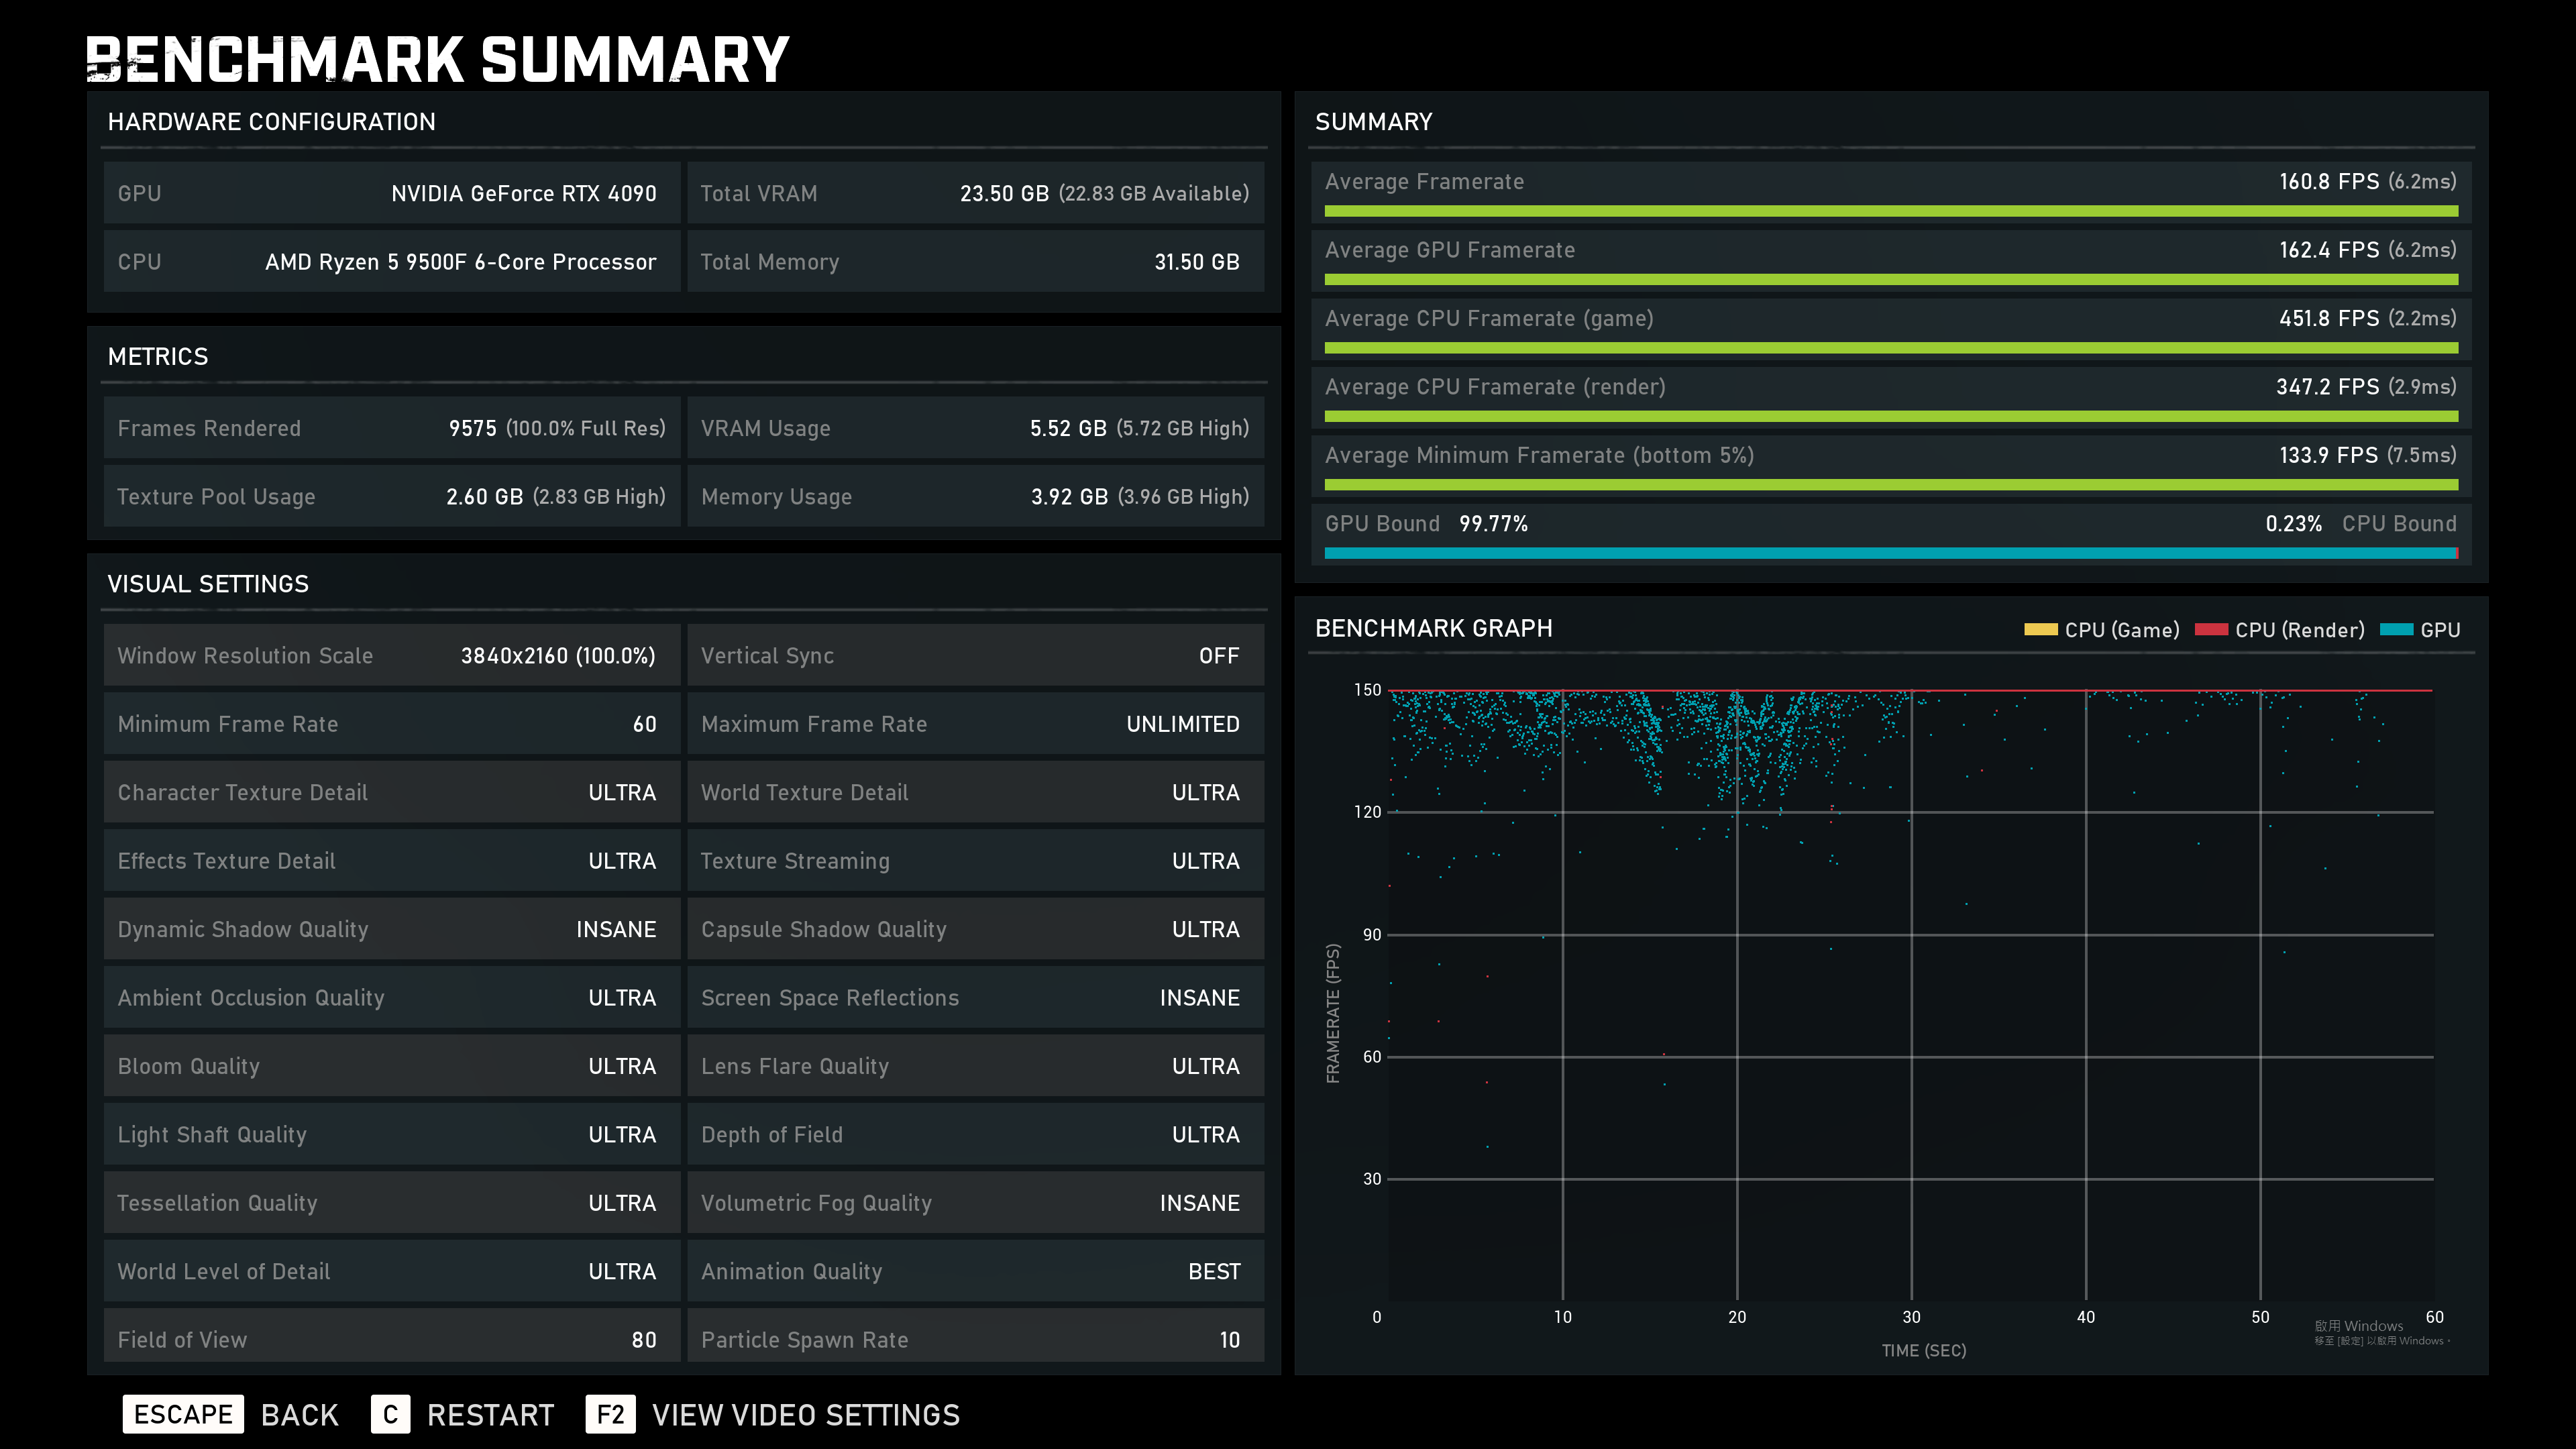Click the F2 key icon
The height and width of the screenshot is (1449, 2576).
[x=610, y=1414]
